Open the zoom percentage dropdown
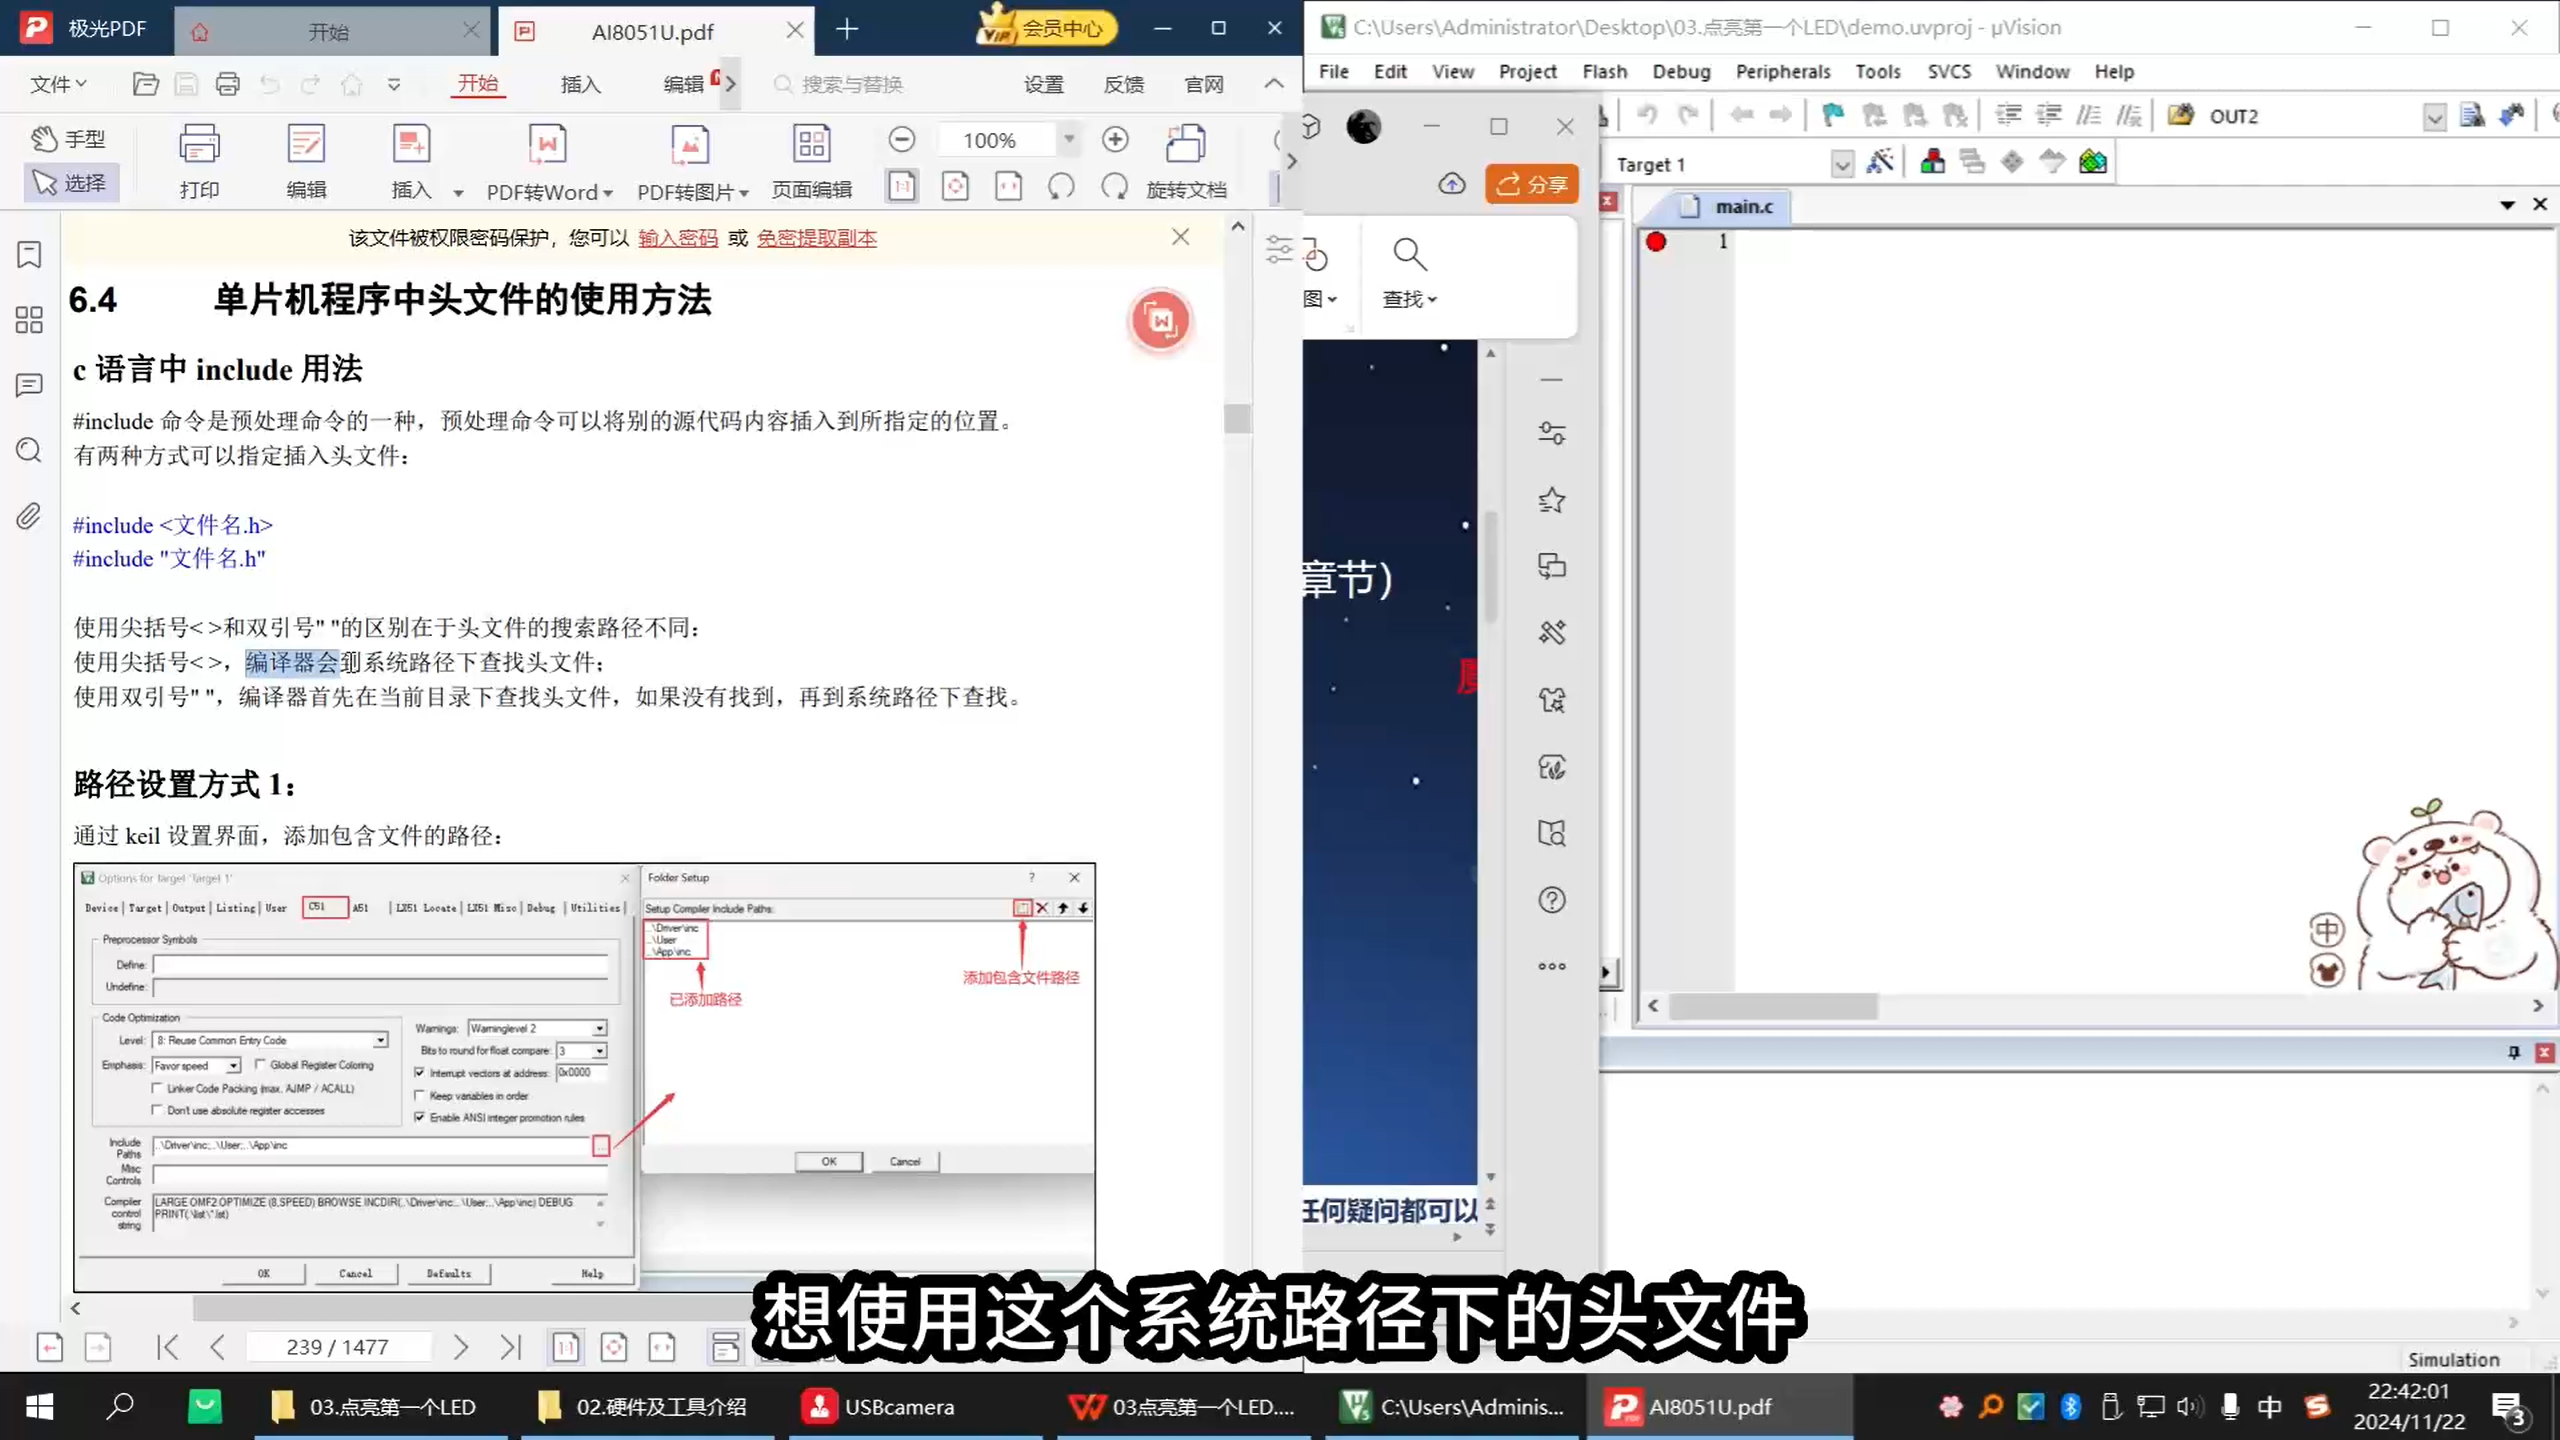This screenshot has width=2560, height=1440. (x=1069, y=139)
